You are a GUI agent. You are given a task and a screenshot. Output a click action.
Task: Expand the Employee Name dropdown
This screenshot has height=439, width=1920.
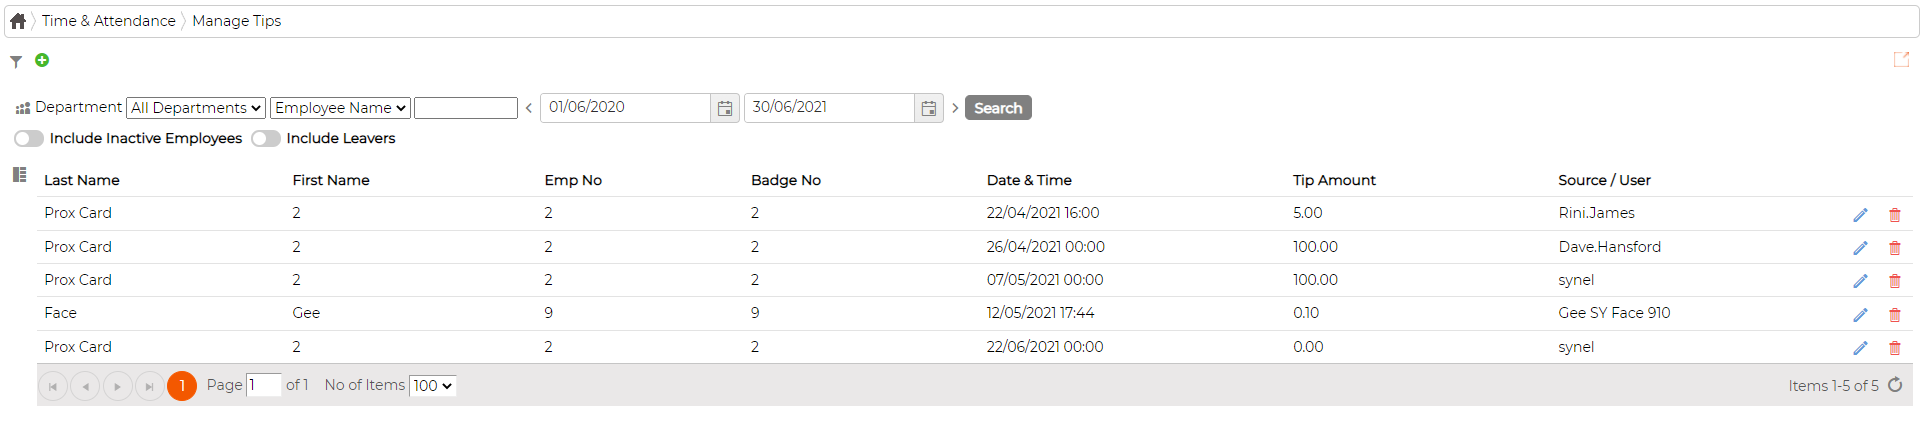pyautogui.click(x=340, y=108)
